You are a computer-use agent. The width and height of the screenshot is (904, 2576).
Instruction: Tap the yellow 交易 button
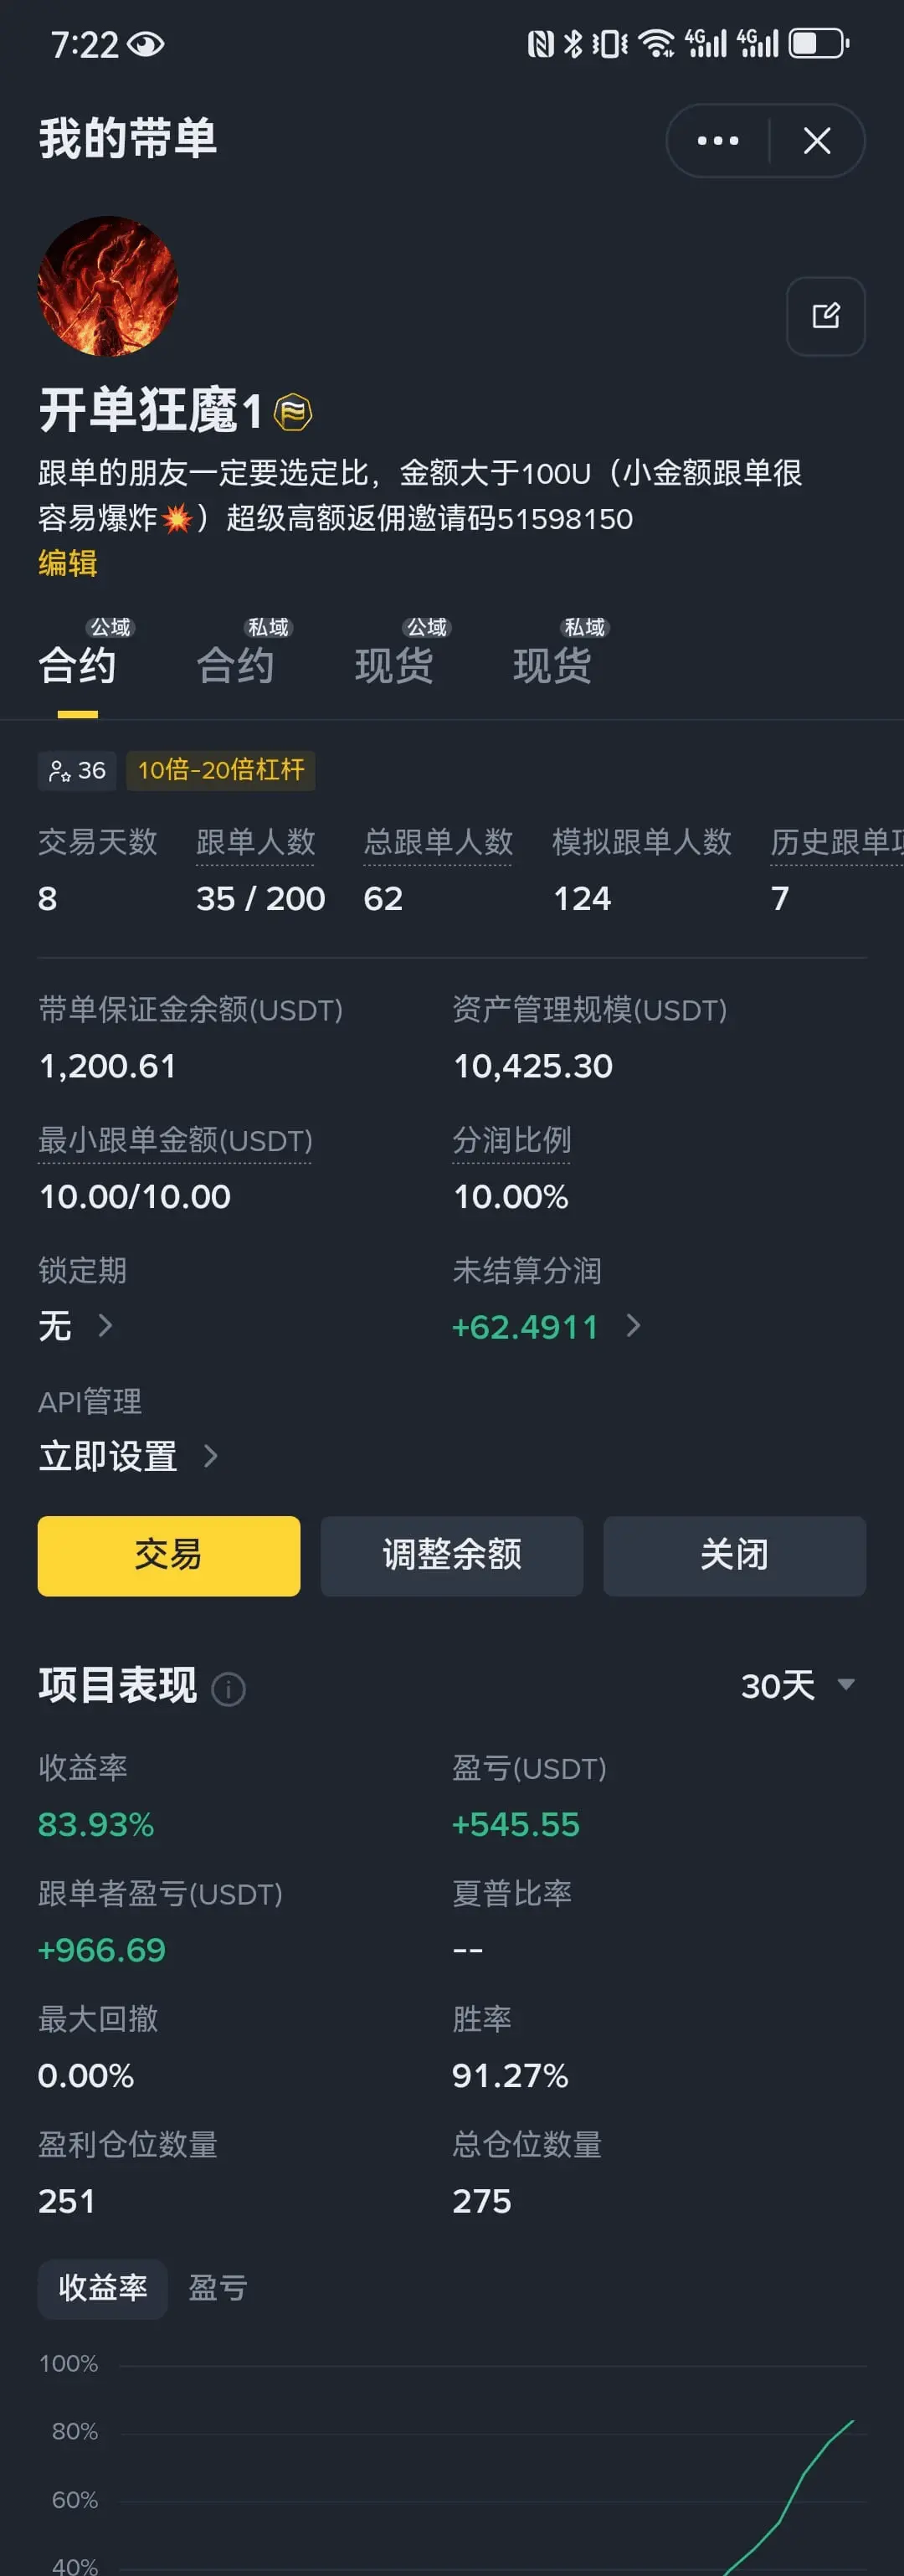[169, 1555]
